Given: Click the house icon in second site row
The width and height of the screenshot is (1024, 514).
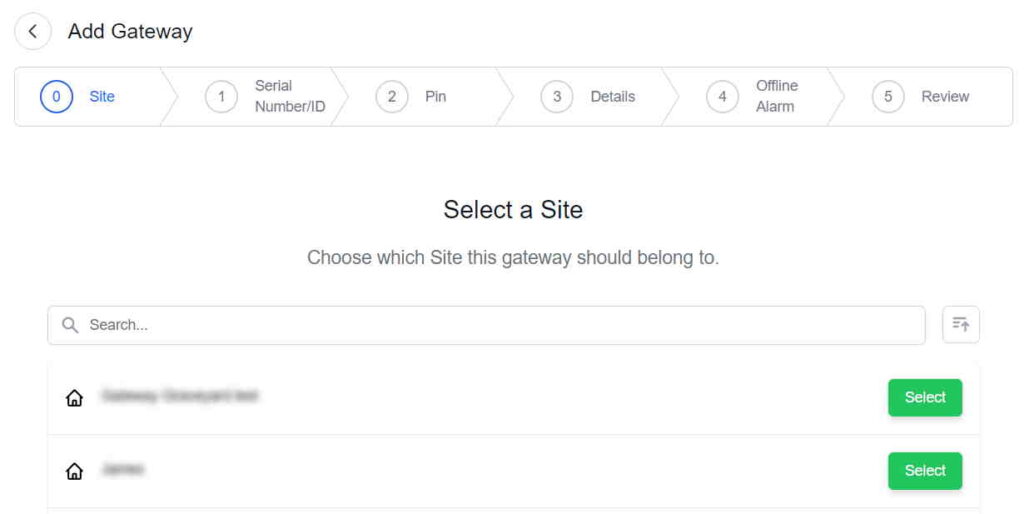Looking at the screenshot, I should (x=74, y=471).
